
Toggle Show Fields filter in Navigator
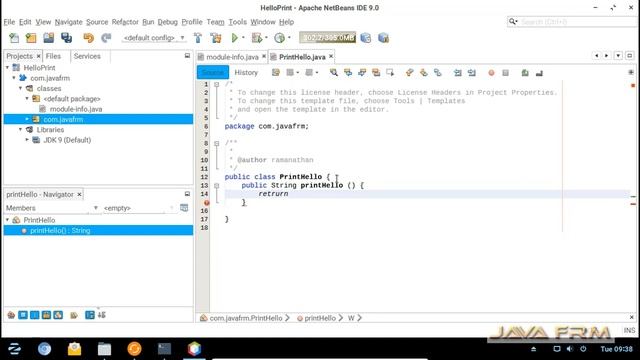click(23, 315)
